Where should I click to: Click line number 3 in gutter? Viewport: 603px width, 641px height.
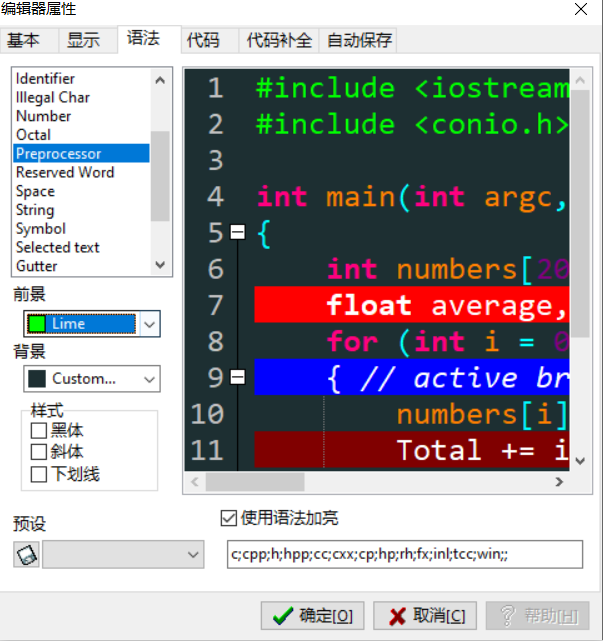point(215,160)
